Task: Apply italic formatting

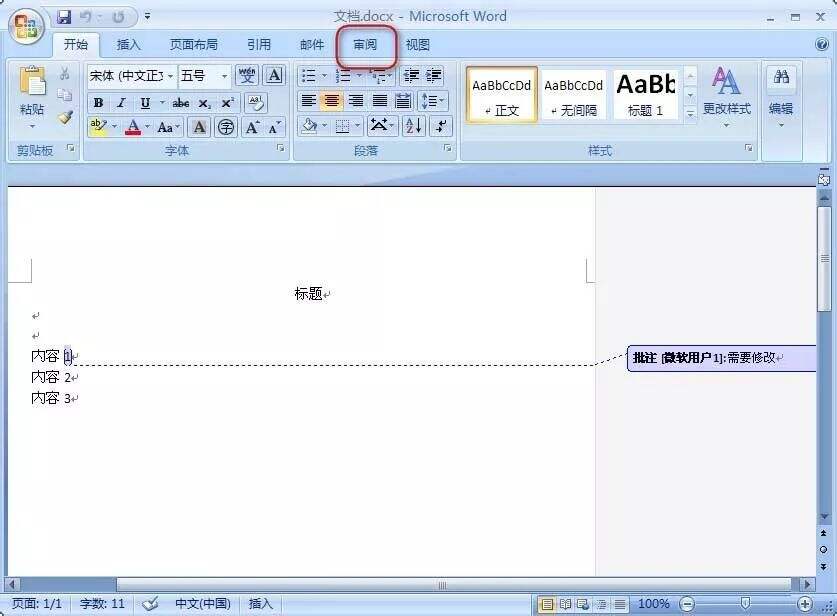Action: point(121,102)
